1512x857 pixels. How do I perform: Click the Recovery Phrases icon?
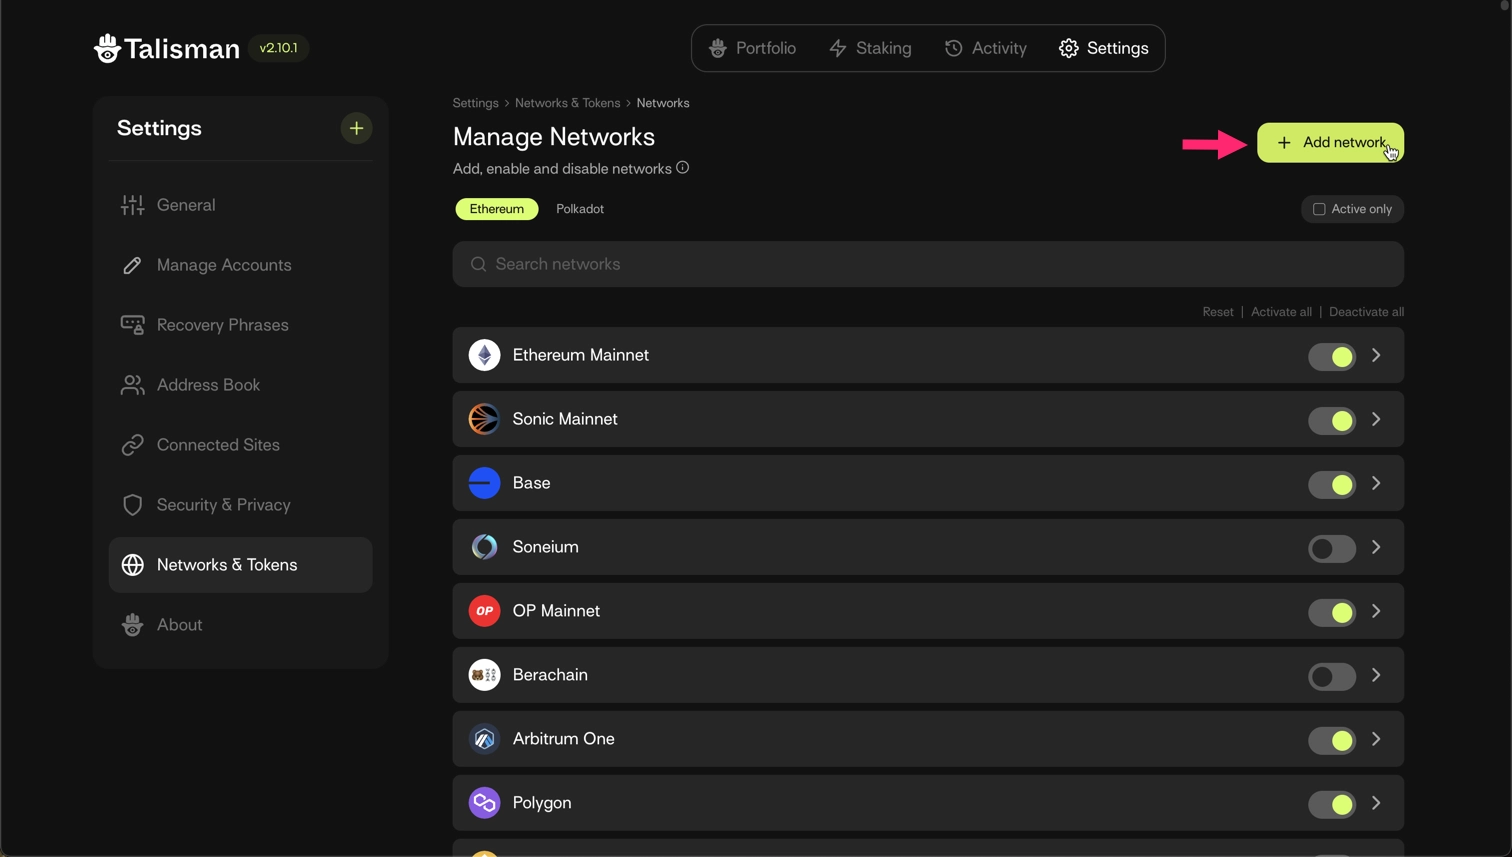click(132, 325)
